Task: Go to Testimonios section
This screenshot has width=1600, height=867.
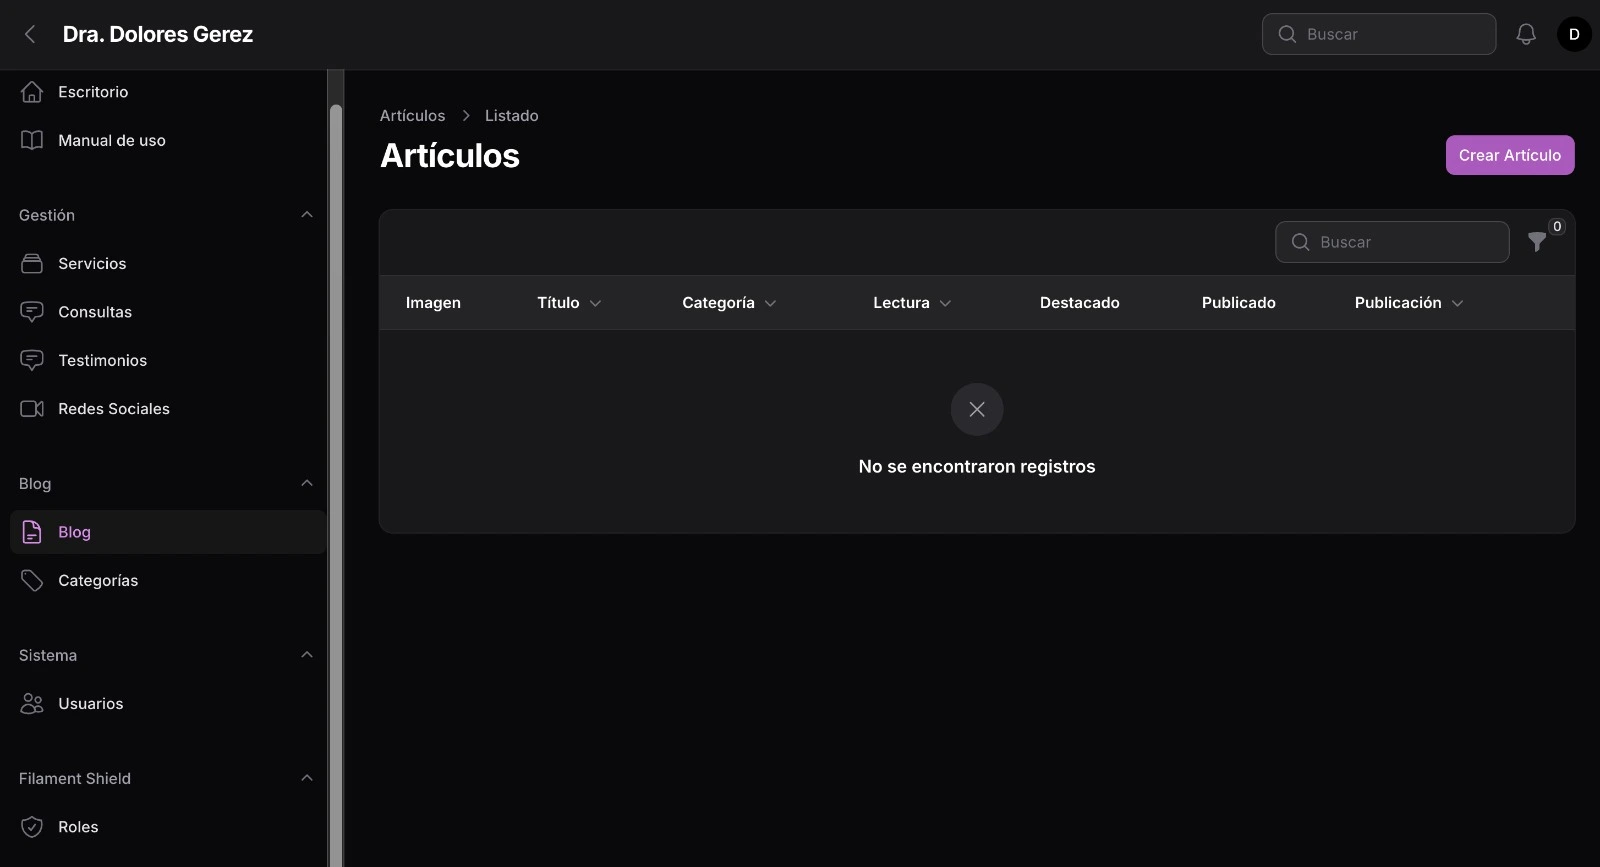Action: click(102, 361)
